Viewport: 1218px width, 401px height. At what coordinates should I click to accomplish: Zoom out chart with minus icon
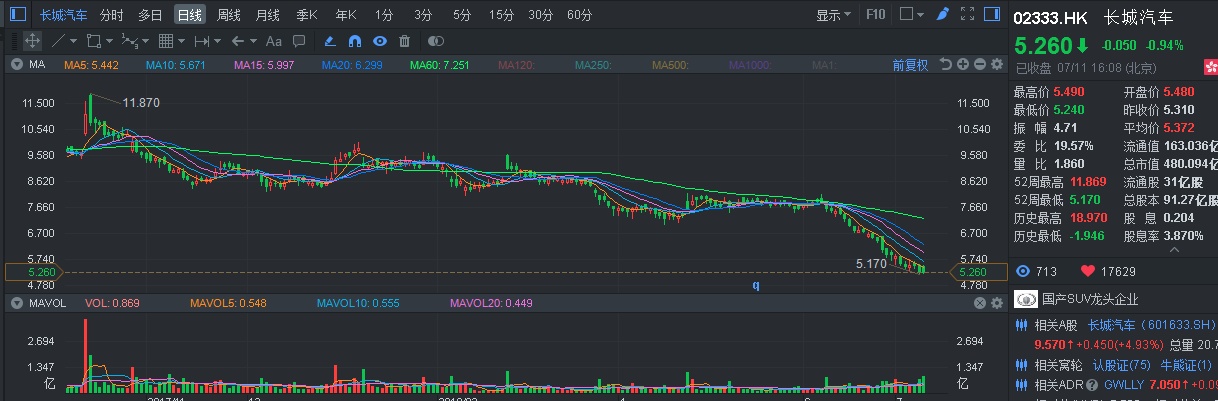[x=978, y=64]
